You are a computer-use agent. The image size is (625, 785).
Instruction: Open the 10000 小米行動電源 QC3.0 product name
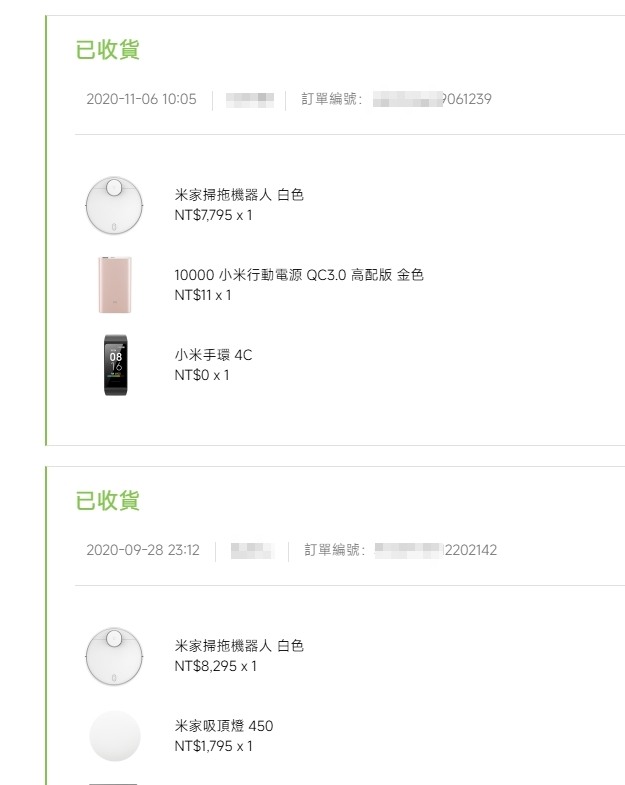298,275
